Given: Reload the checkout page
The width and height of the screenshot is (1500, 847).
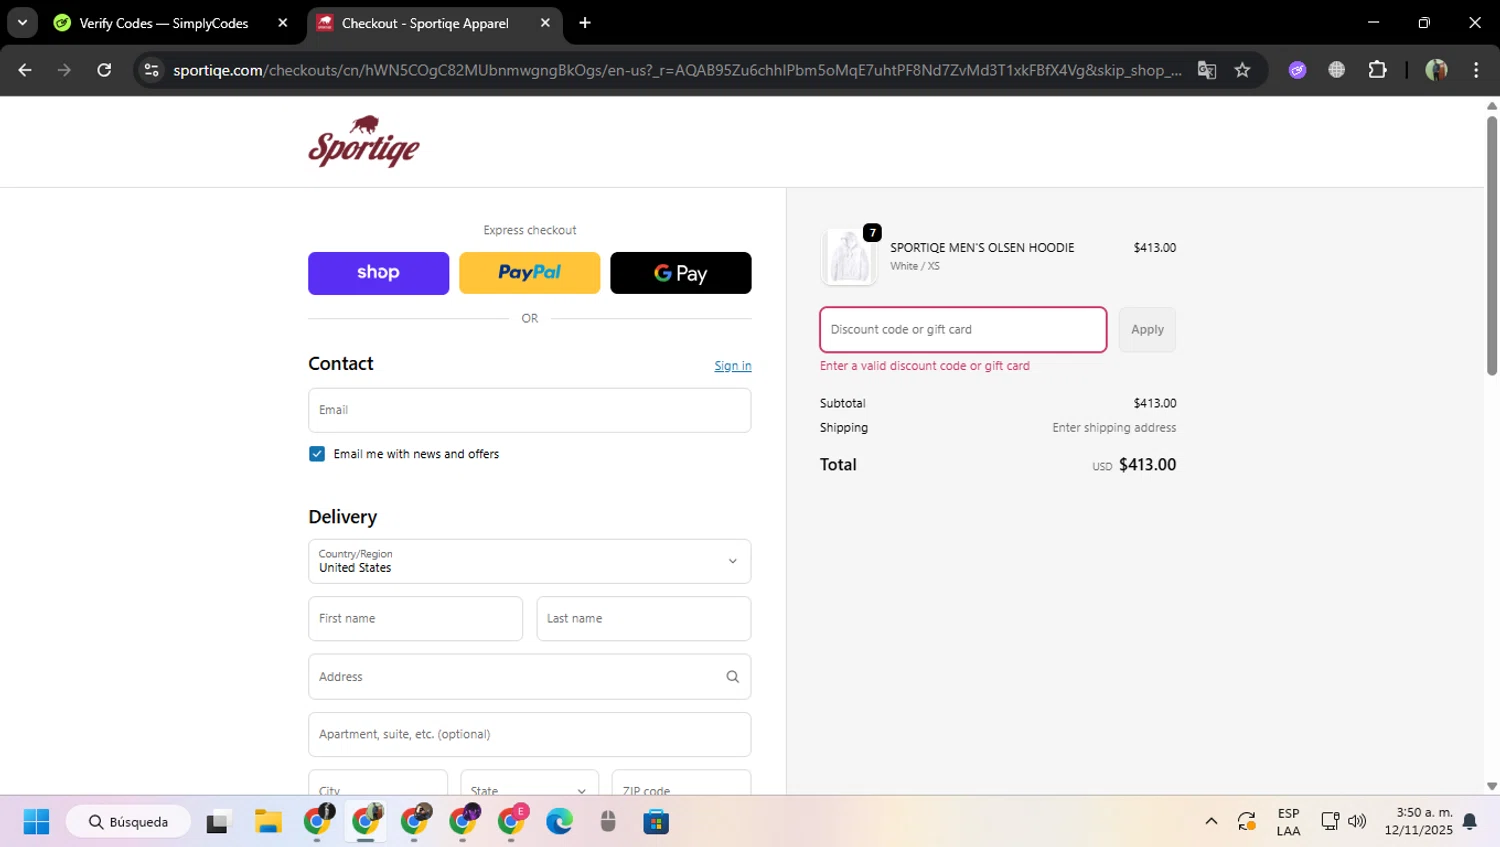Looking at the screenshot, I should pyautogui.click(x=104, y=70).
